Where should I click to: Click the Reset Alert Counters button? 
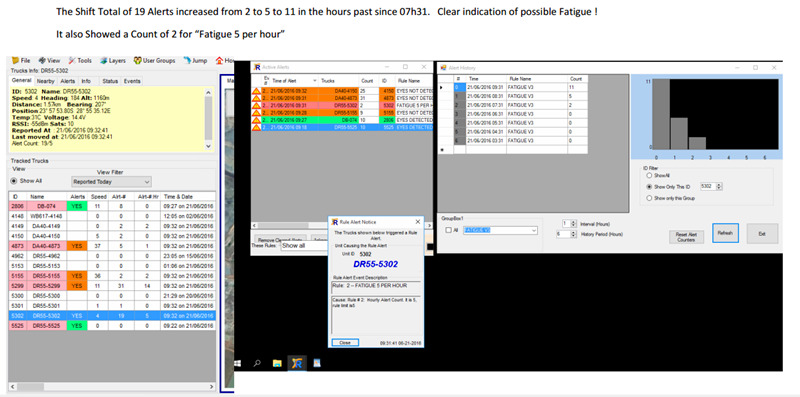[686, 237]
